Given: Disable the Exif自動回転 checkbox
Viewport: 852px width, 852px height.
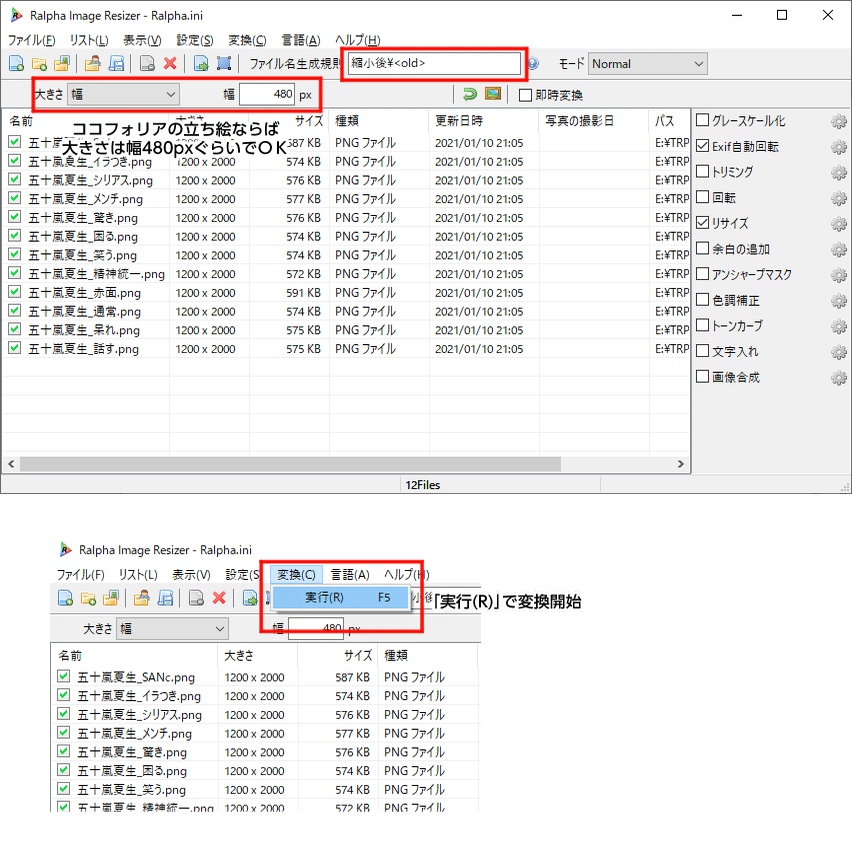Looking at the screenshot, I should 702,147.
